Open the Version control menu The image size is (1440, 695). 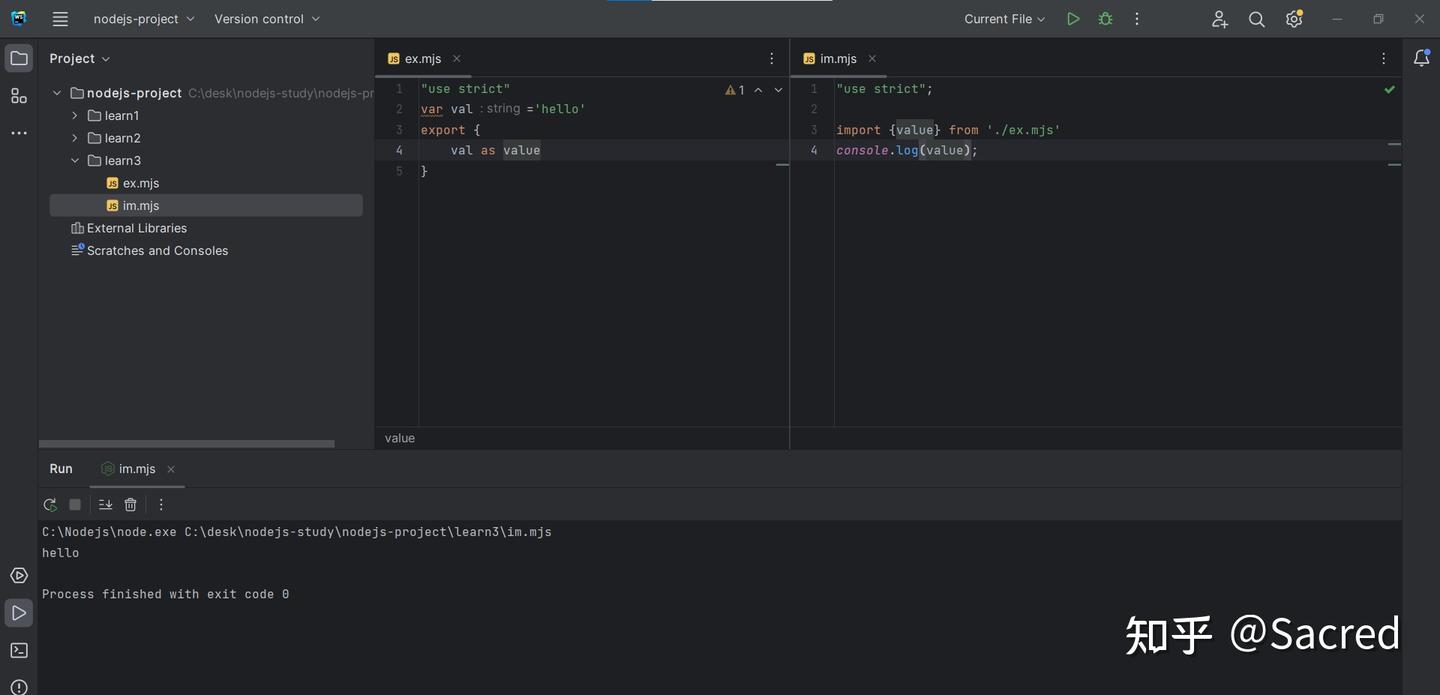(x=267, y=19)
